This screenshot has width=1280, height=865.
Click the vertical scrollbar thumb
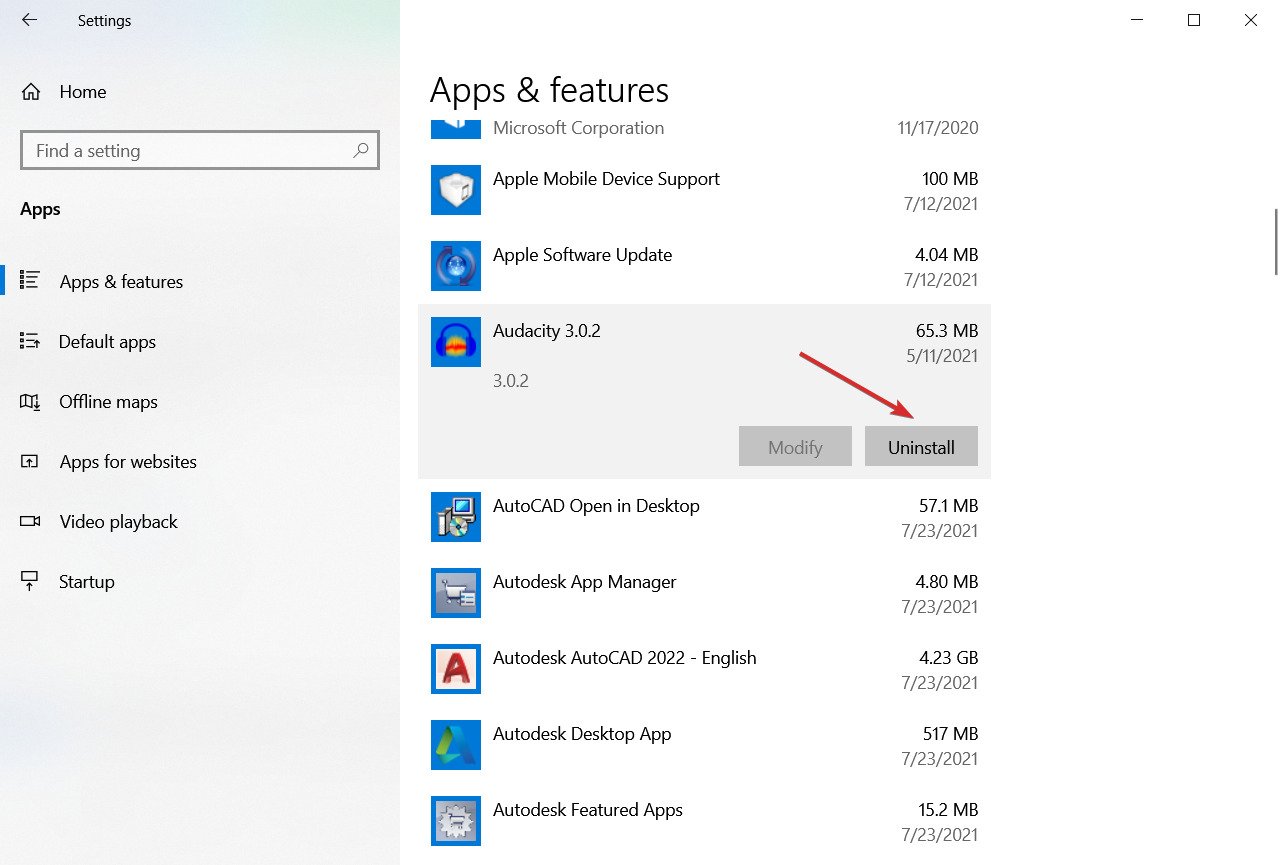1275,241
